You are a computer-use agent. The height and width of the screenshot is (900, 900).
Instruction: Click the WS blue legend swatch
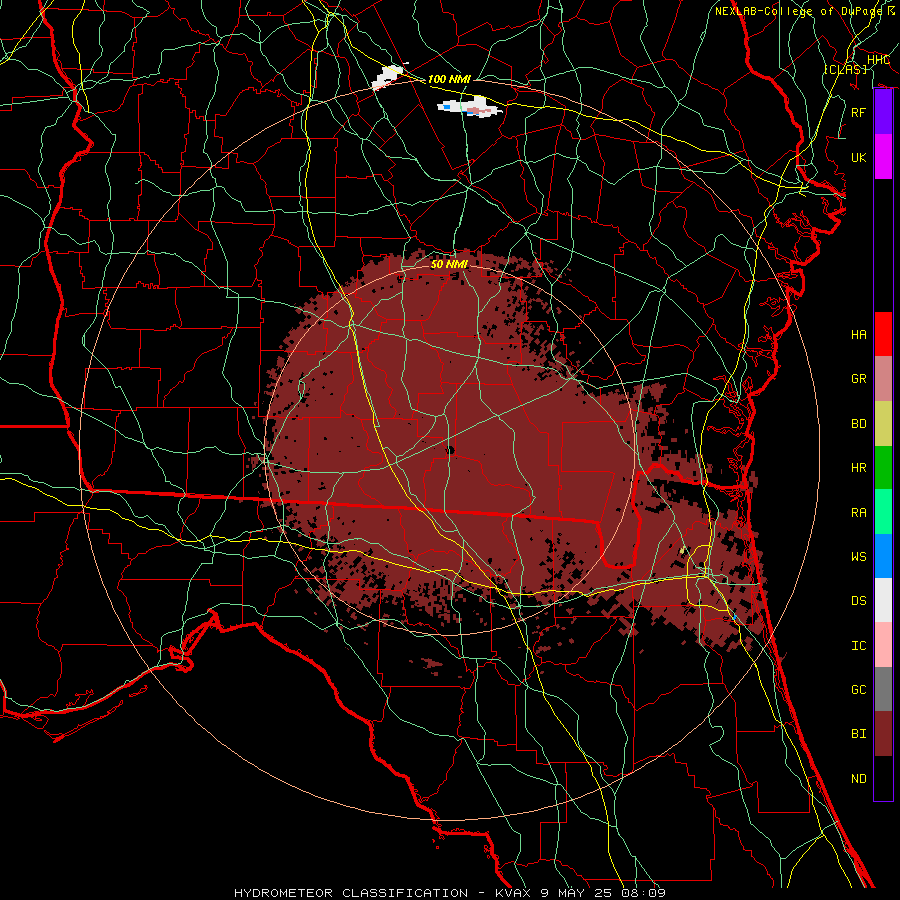point(883,556)
